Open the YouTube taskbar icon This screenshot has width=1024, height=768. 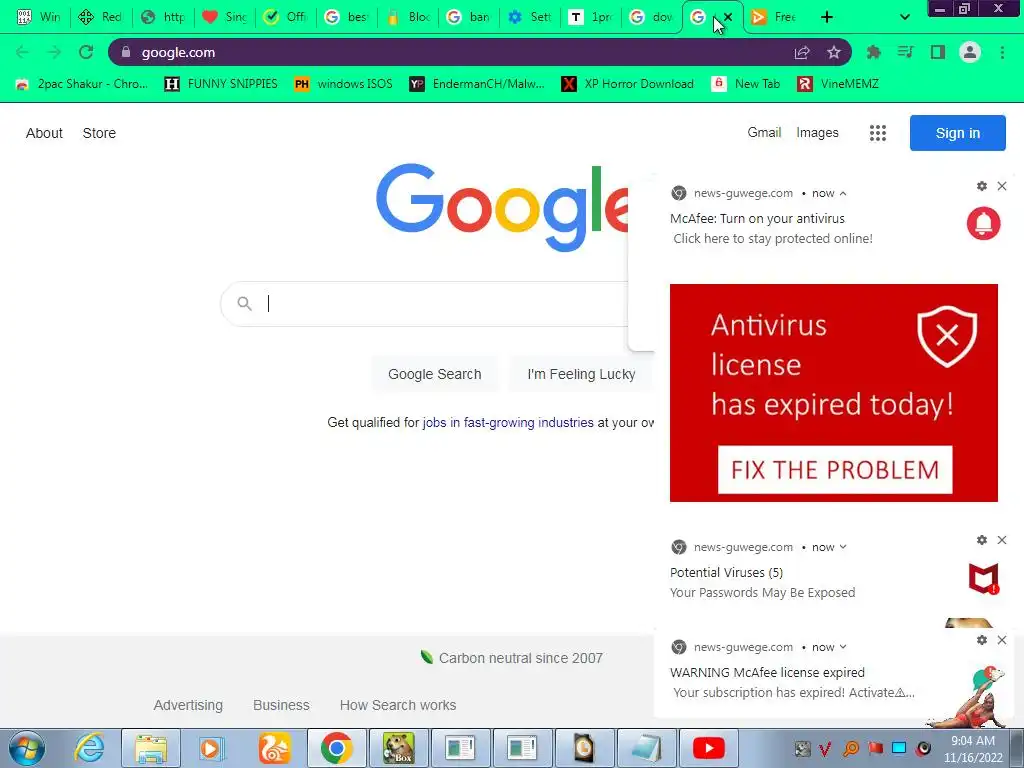point(709,748)
